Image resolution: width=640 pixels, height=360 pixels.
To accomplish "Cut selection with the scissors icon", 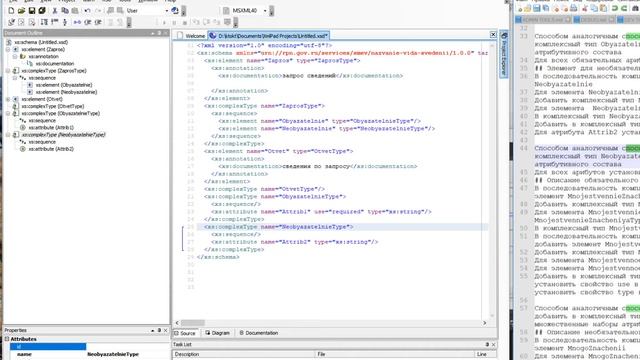I will pos(55,11).
